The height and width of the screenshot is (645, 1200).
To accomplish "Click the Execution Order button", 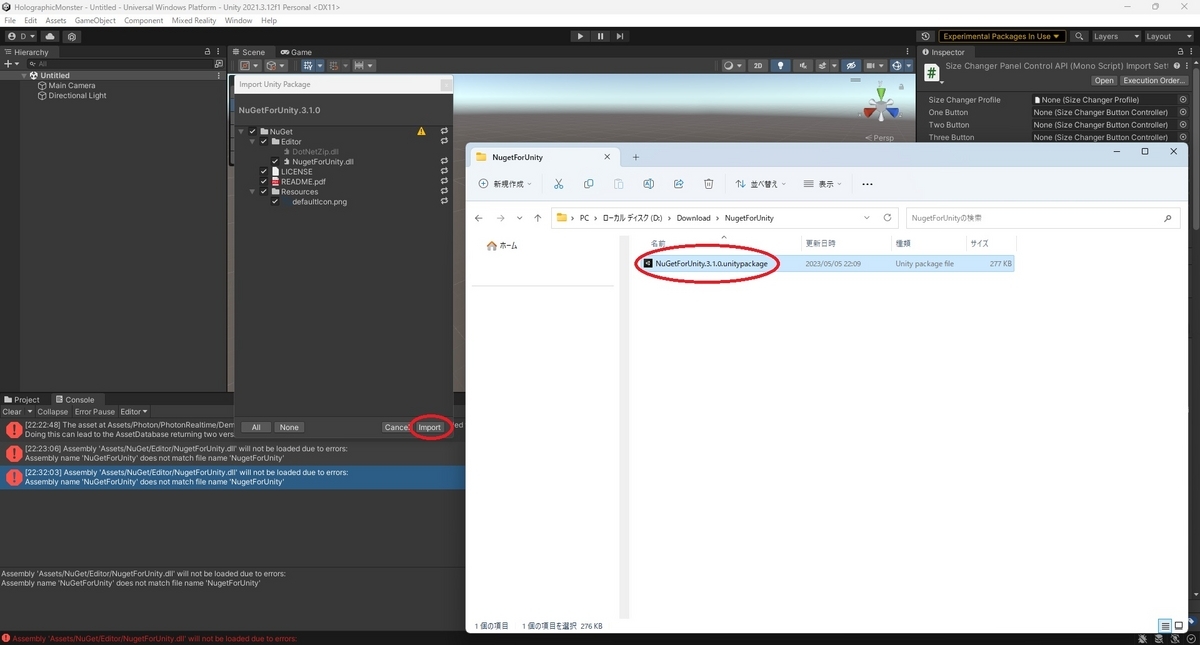I will coord(1153,80).
